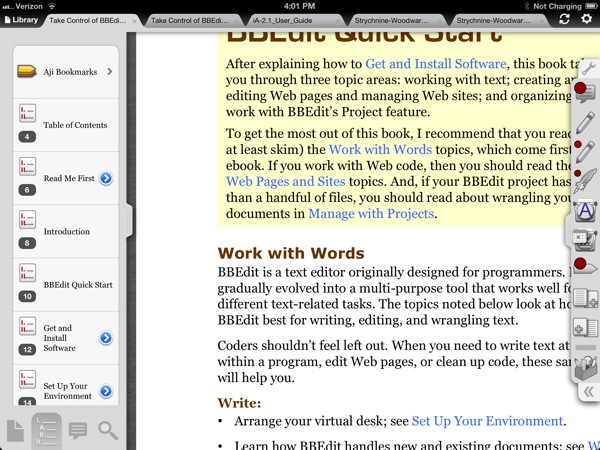Viewport: 600px width, 450px height.
Task: Show page thumbnails view in sidebar
Action: (x=16, y=430)
